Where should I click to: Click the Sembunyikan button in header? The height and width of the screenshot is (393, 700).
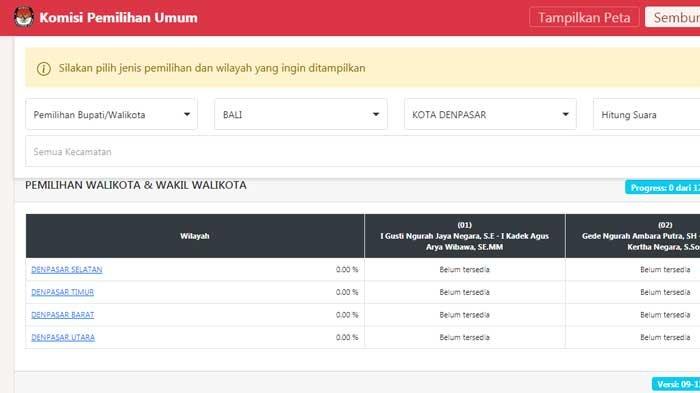click(x=673, y=17)
